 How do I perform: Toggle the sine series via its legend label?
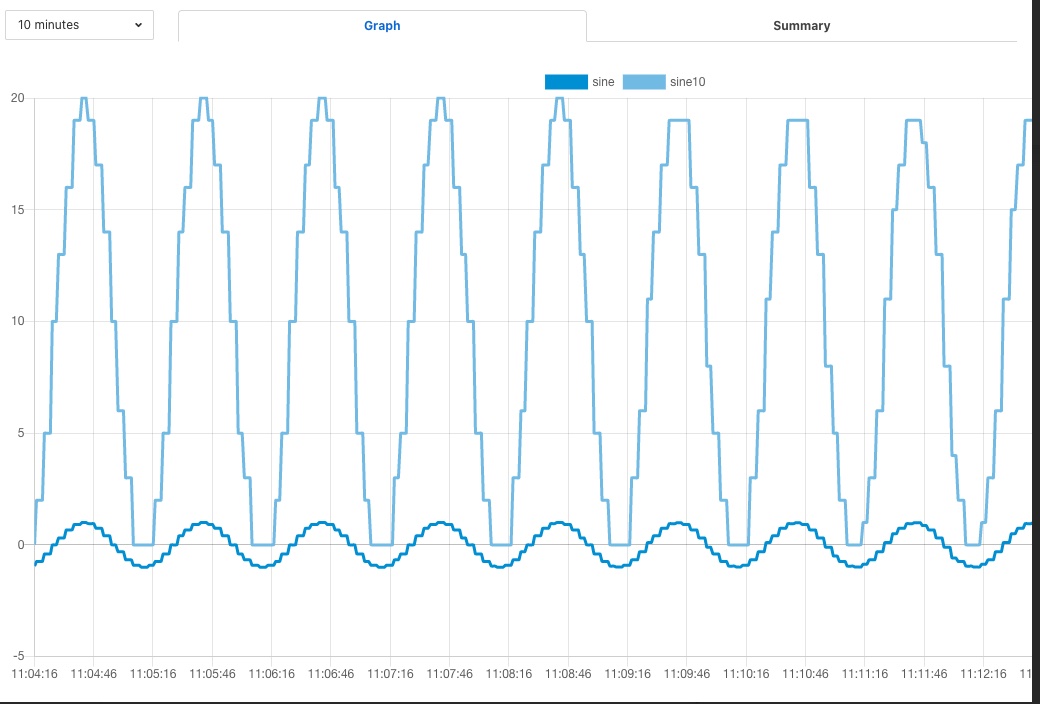point(603,82)
